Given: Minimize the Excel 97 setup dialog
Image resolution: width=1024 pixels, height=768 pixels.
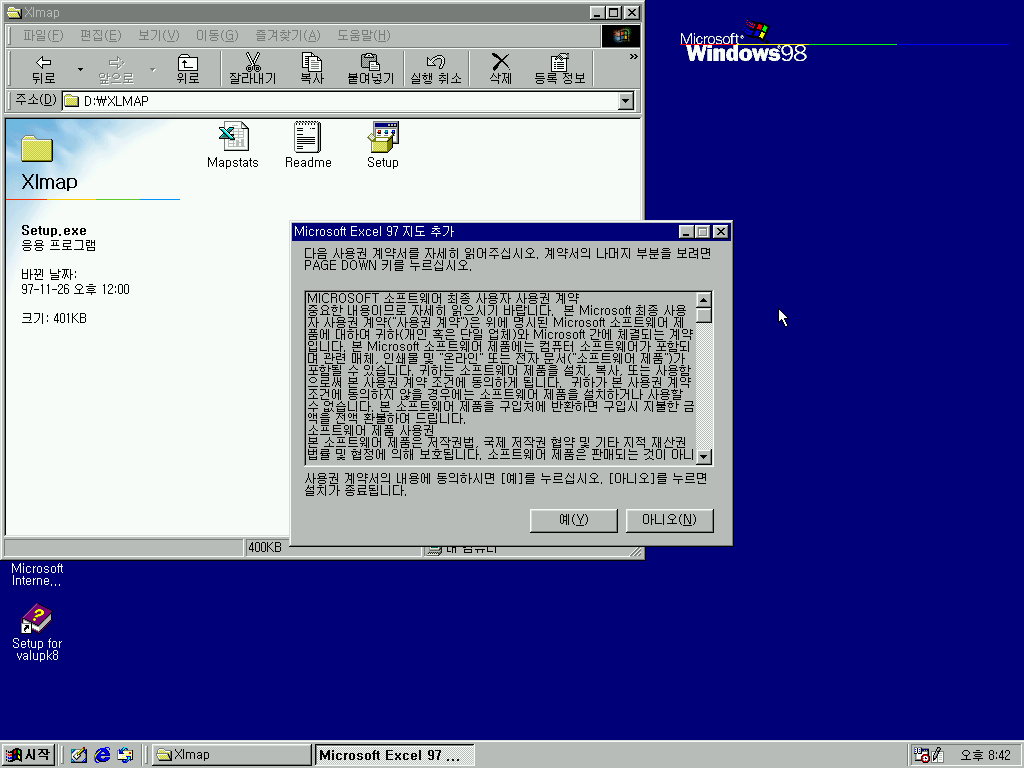Looking at the screenshot, I should click(686, 231).
